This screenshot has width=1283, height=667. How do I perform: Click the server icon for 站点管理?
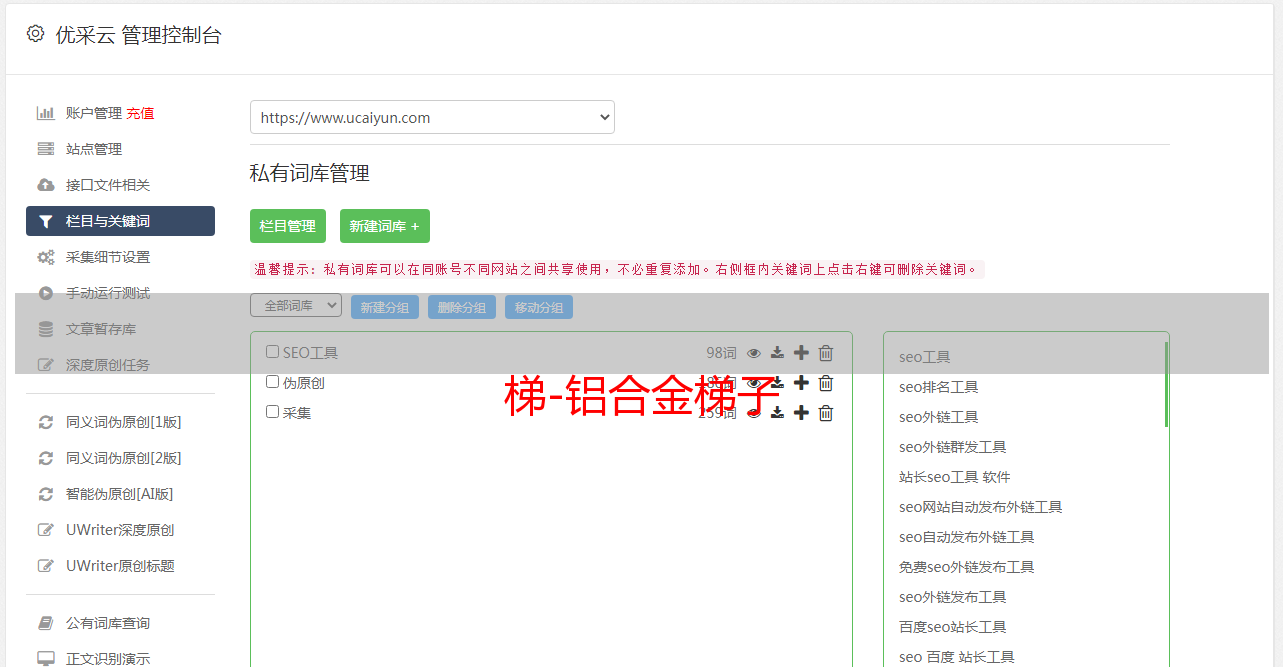(x=45, y=149)
